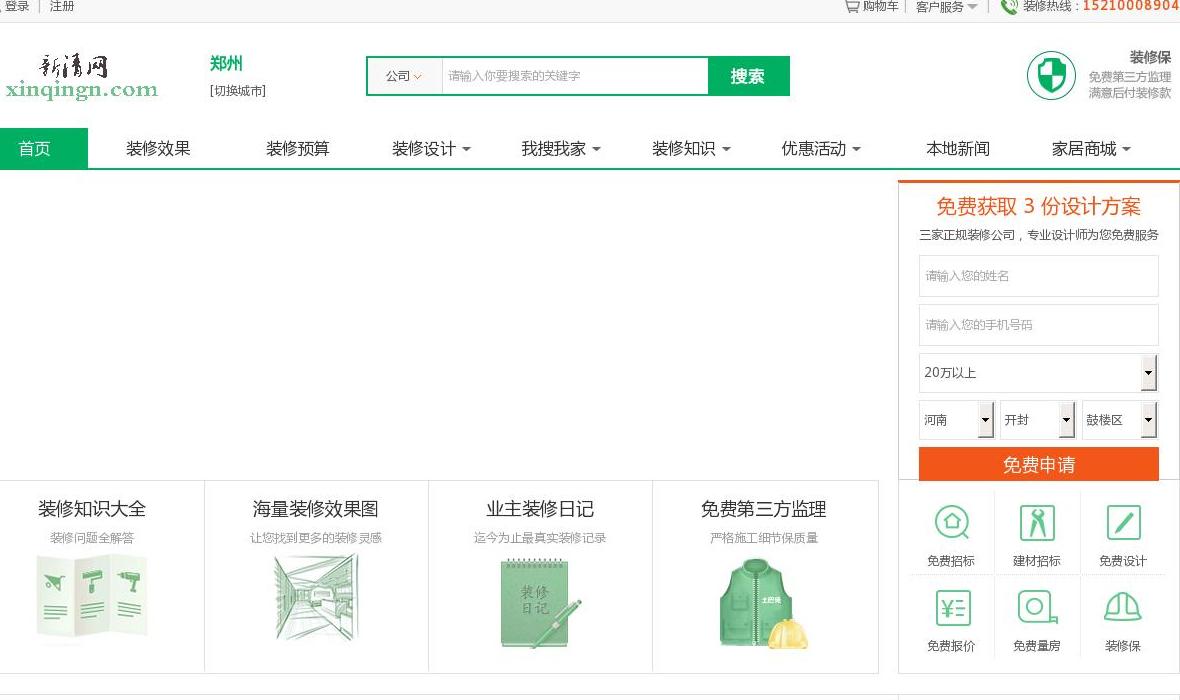This screenshot has width=1180, height=700.
Task: Open the 建材招标 tools icon
Action: 1037,522
